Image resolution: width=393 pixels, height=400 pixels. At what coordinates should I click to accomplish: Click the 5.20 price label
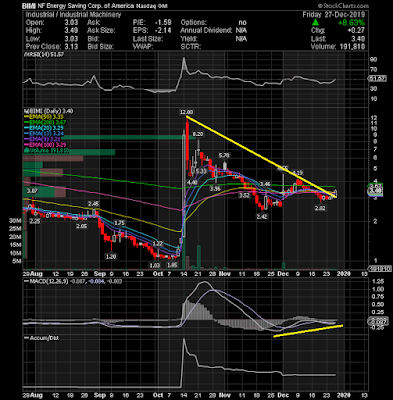pos(224,156)
